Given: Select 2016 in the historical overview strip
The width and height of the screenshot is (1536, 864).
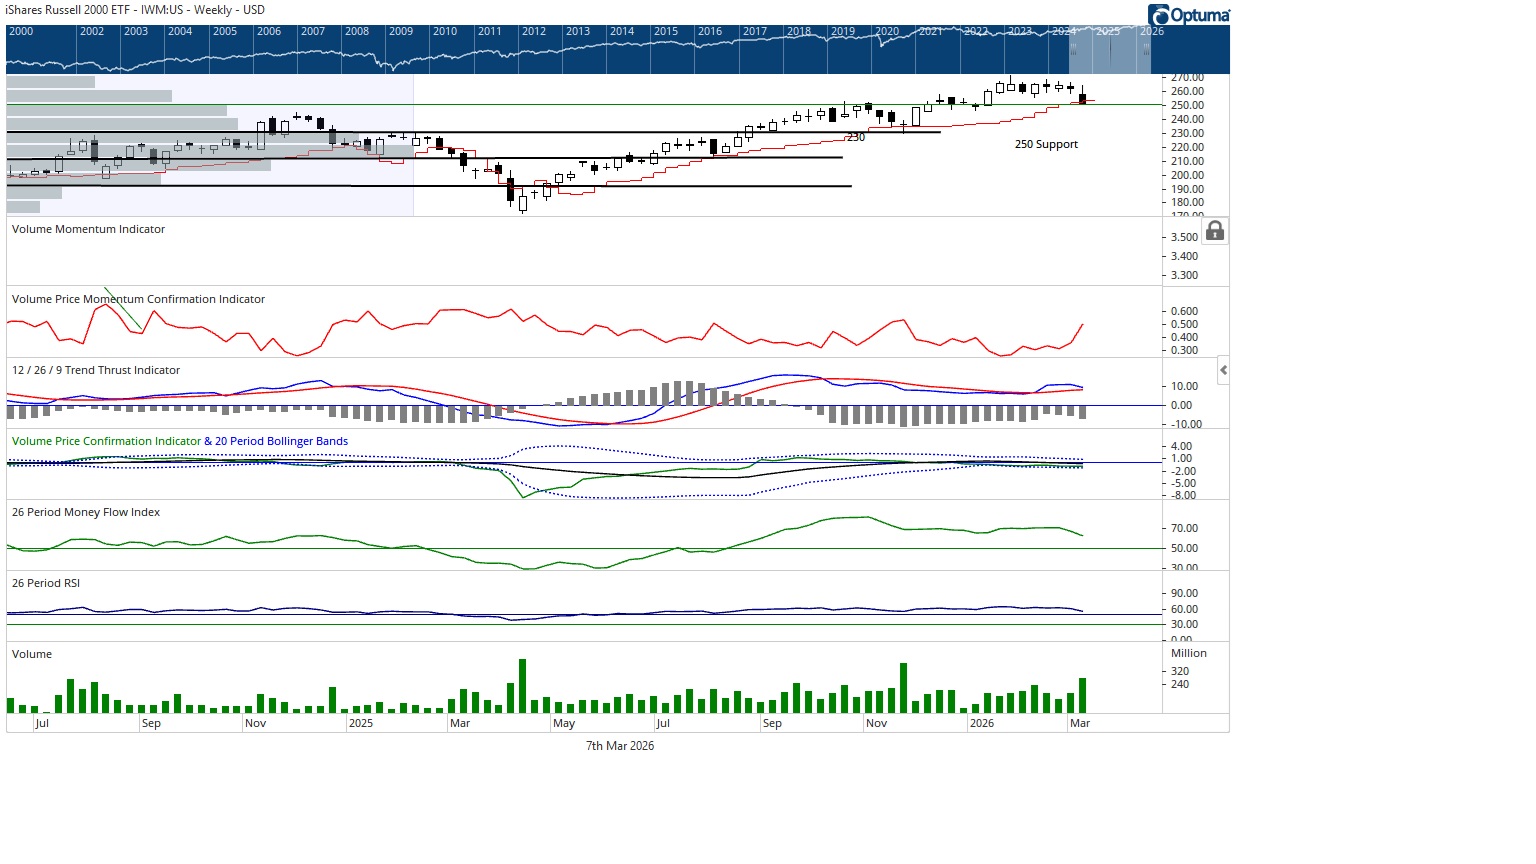Looking at the screenshot, I should pyautogui.click(x=709, y=31).
